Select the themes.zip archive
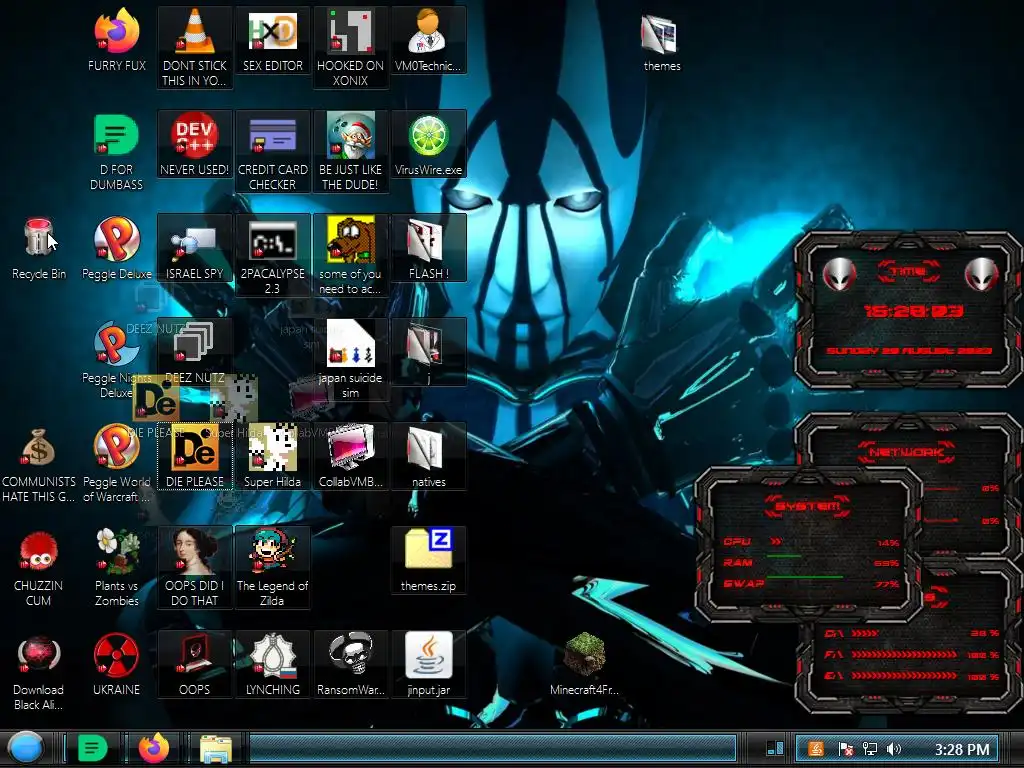The height and width of the screenshot is (768, 1024). click(x=428, y=549)
